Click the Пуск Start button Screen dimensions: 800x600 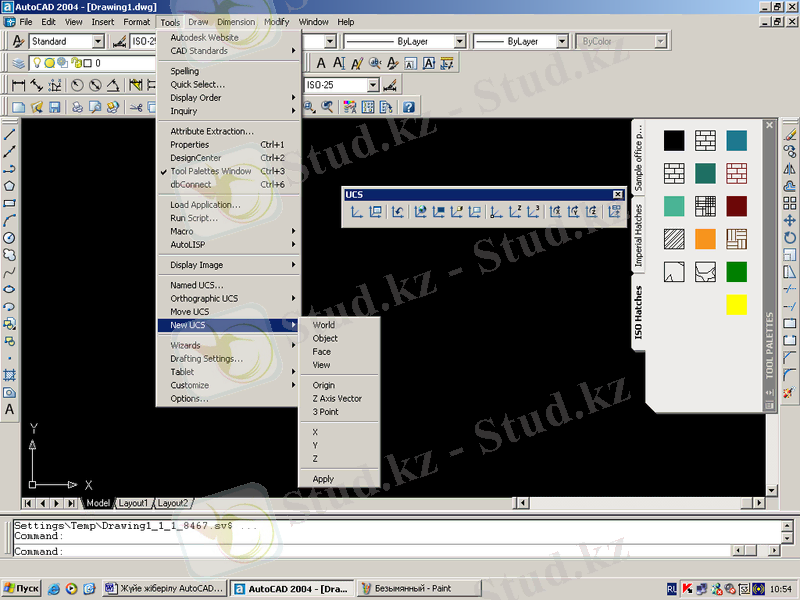tap(21, 589)
